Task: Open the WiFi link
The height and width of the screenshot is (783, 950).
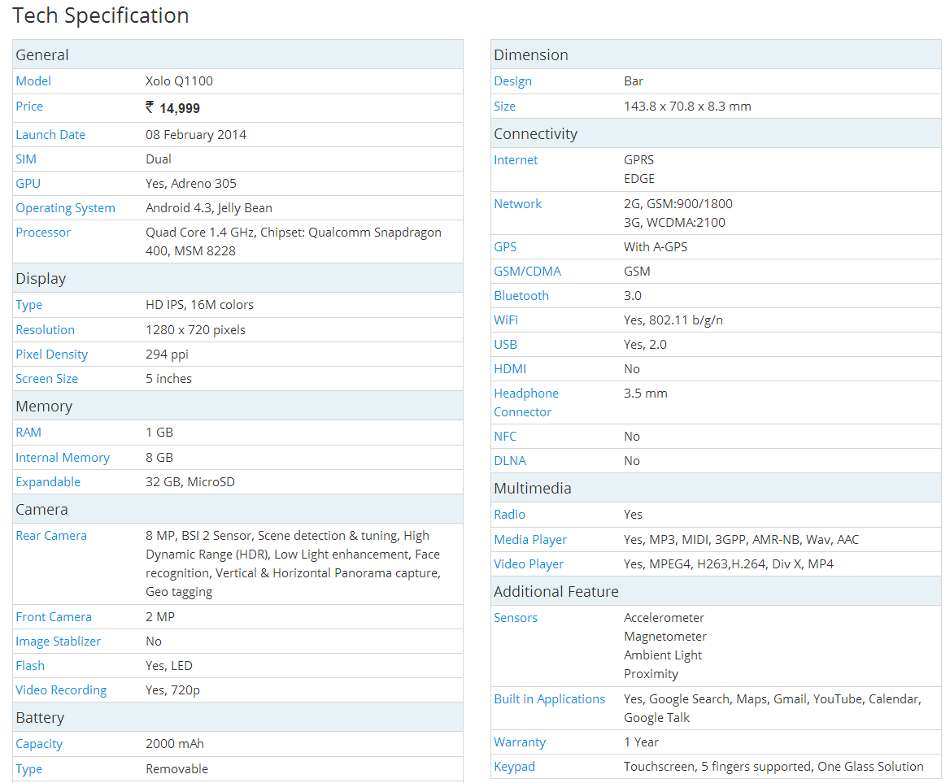Action: (506, 320)
